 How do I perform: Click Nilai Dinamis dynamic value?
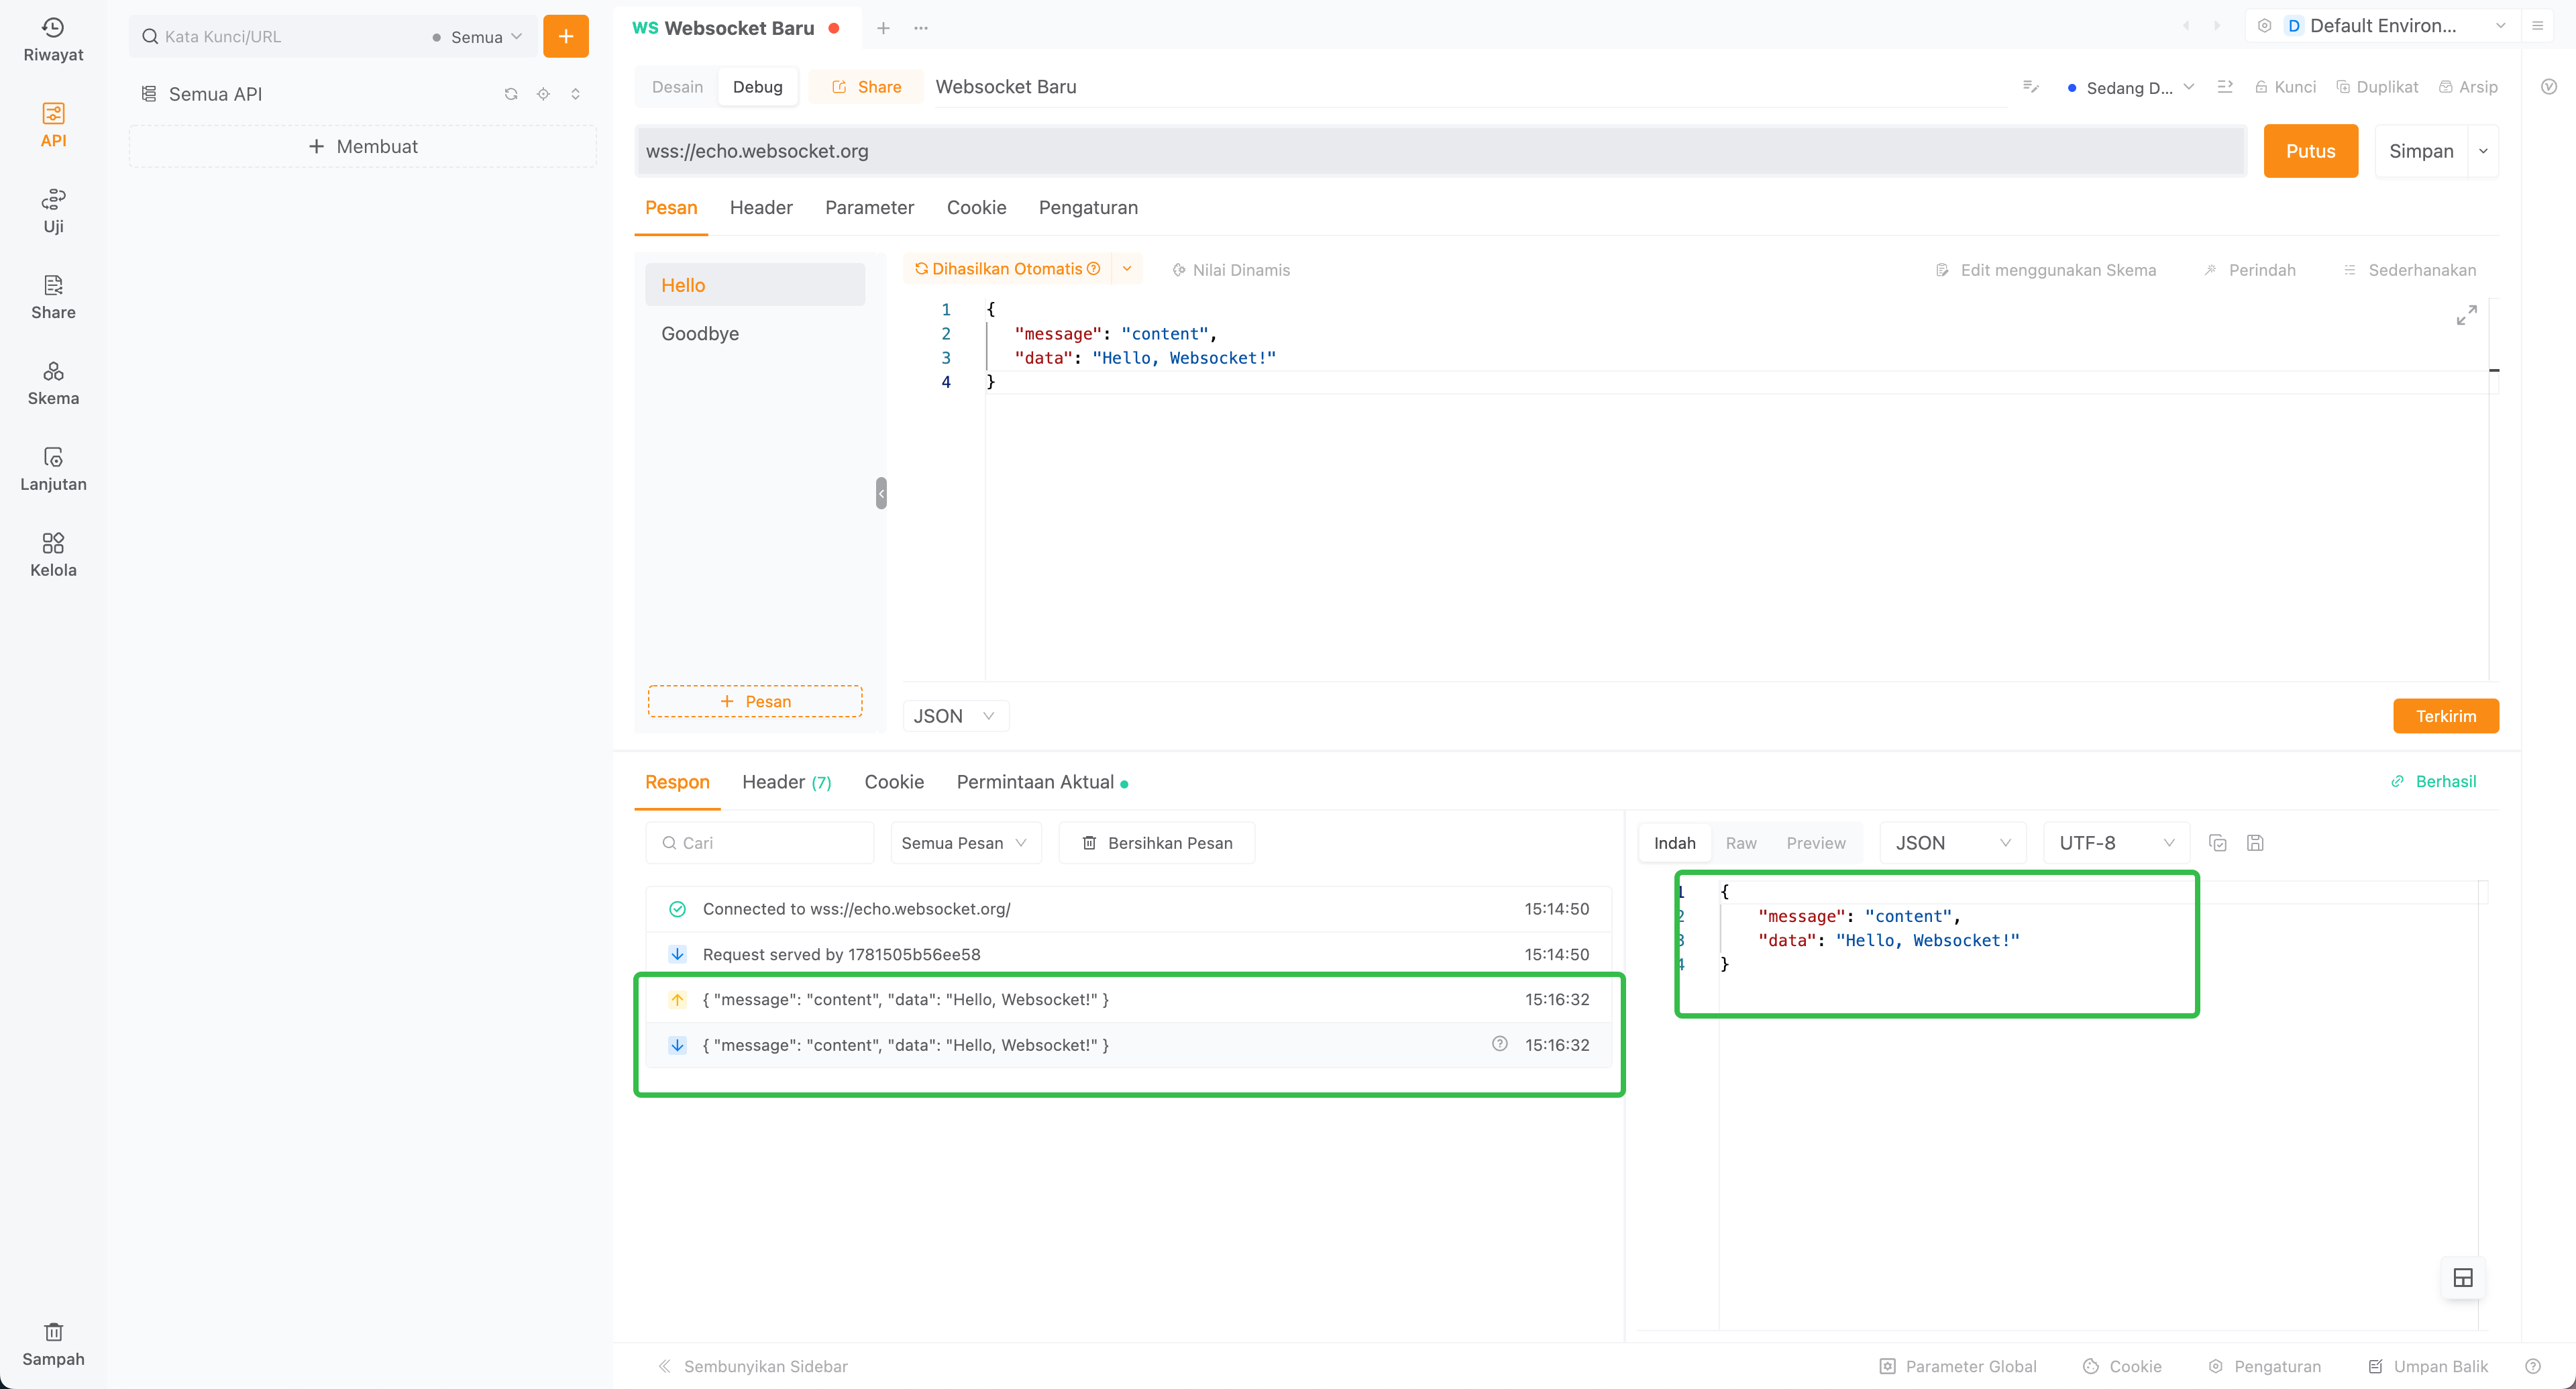(1231, 270)
